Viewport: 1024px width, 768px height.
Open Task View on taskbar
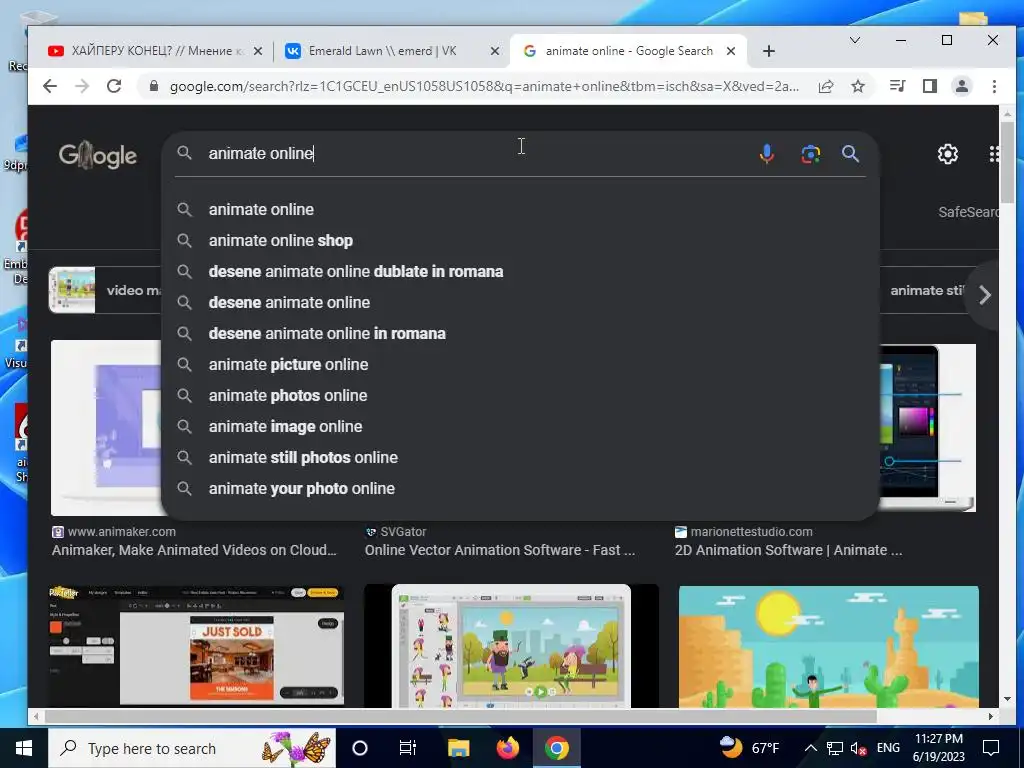point(408,748)
